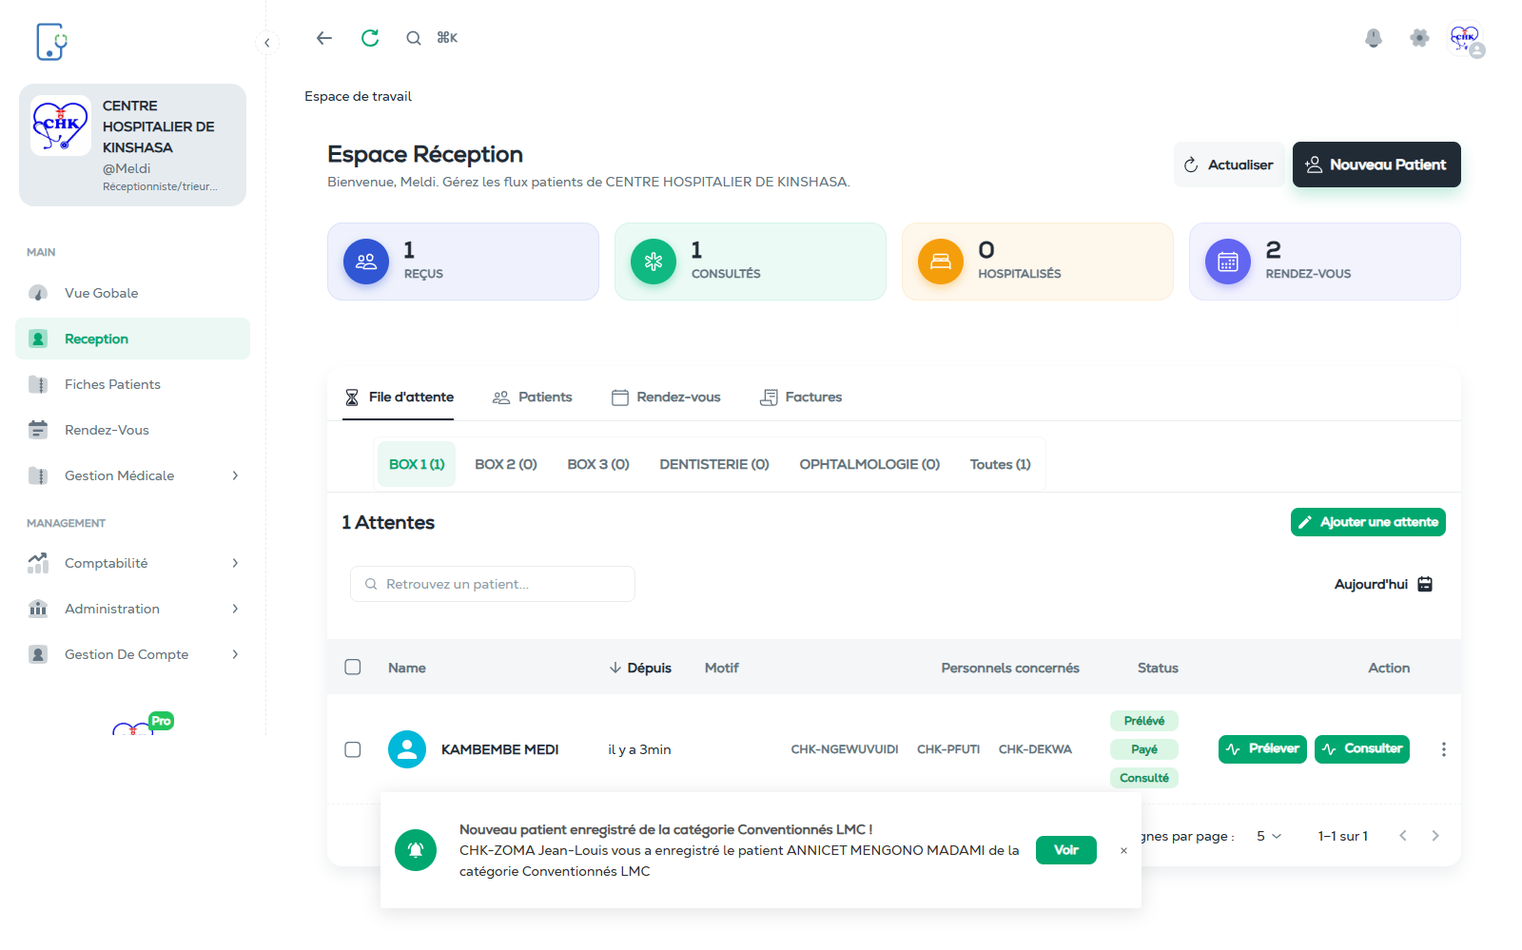Click the Retrouvez un patient search field
The height and width of the screenshot is (950, 1522).
coord(492,584)
